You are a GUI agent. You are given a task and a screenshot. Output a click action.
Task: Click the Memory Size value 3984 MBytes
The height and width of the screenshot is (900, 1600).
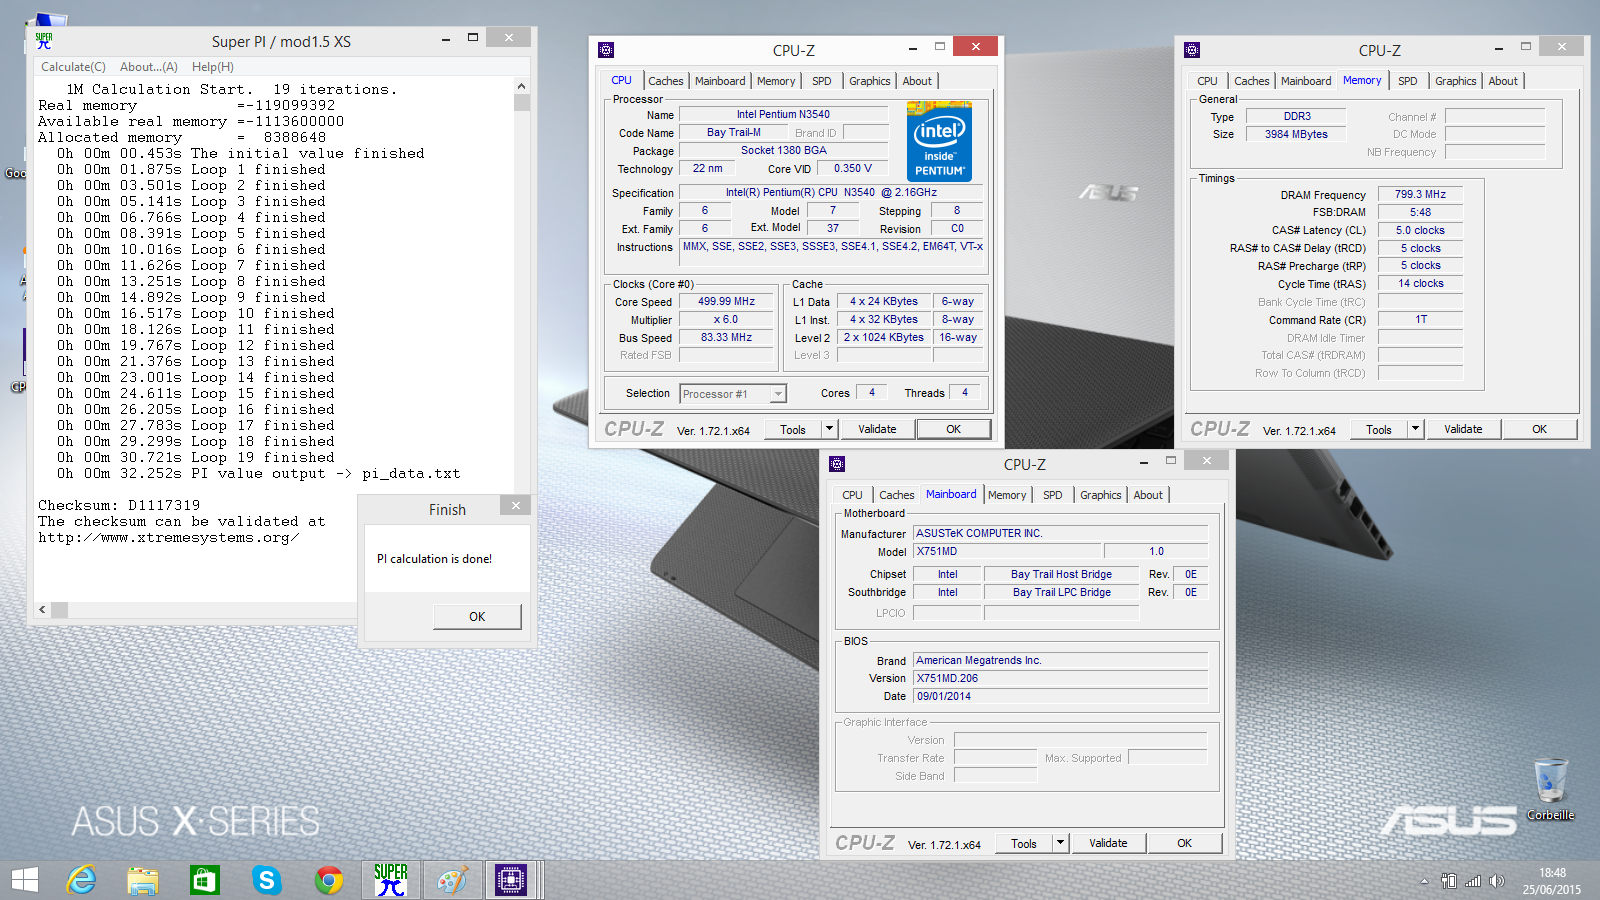[1296, 134]
